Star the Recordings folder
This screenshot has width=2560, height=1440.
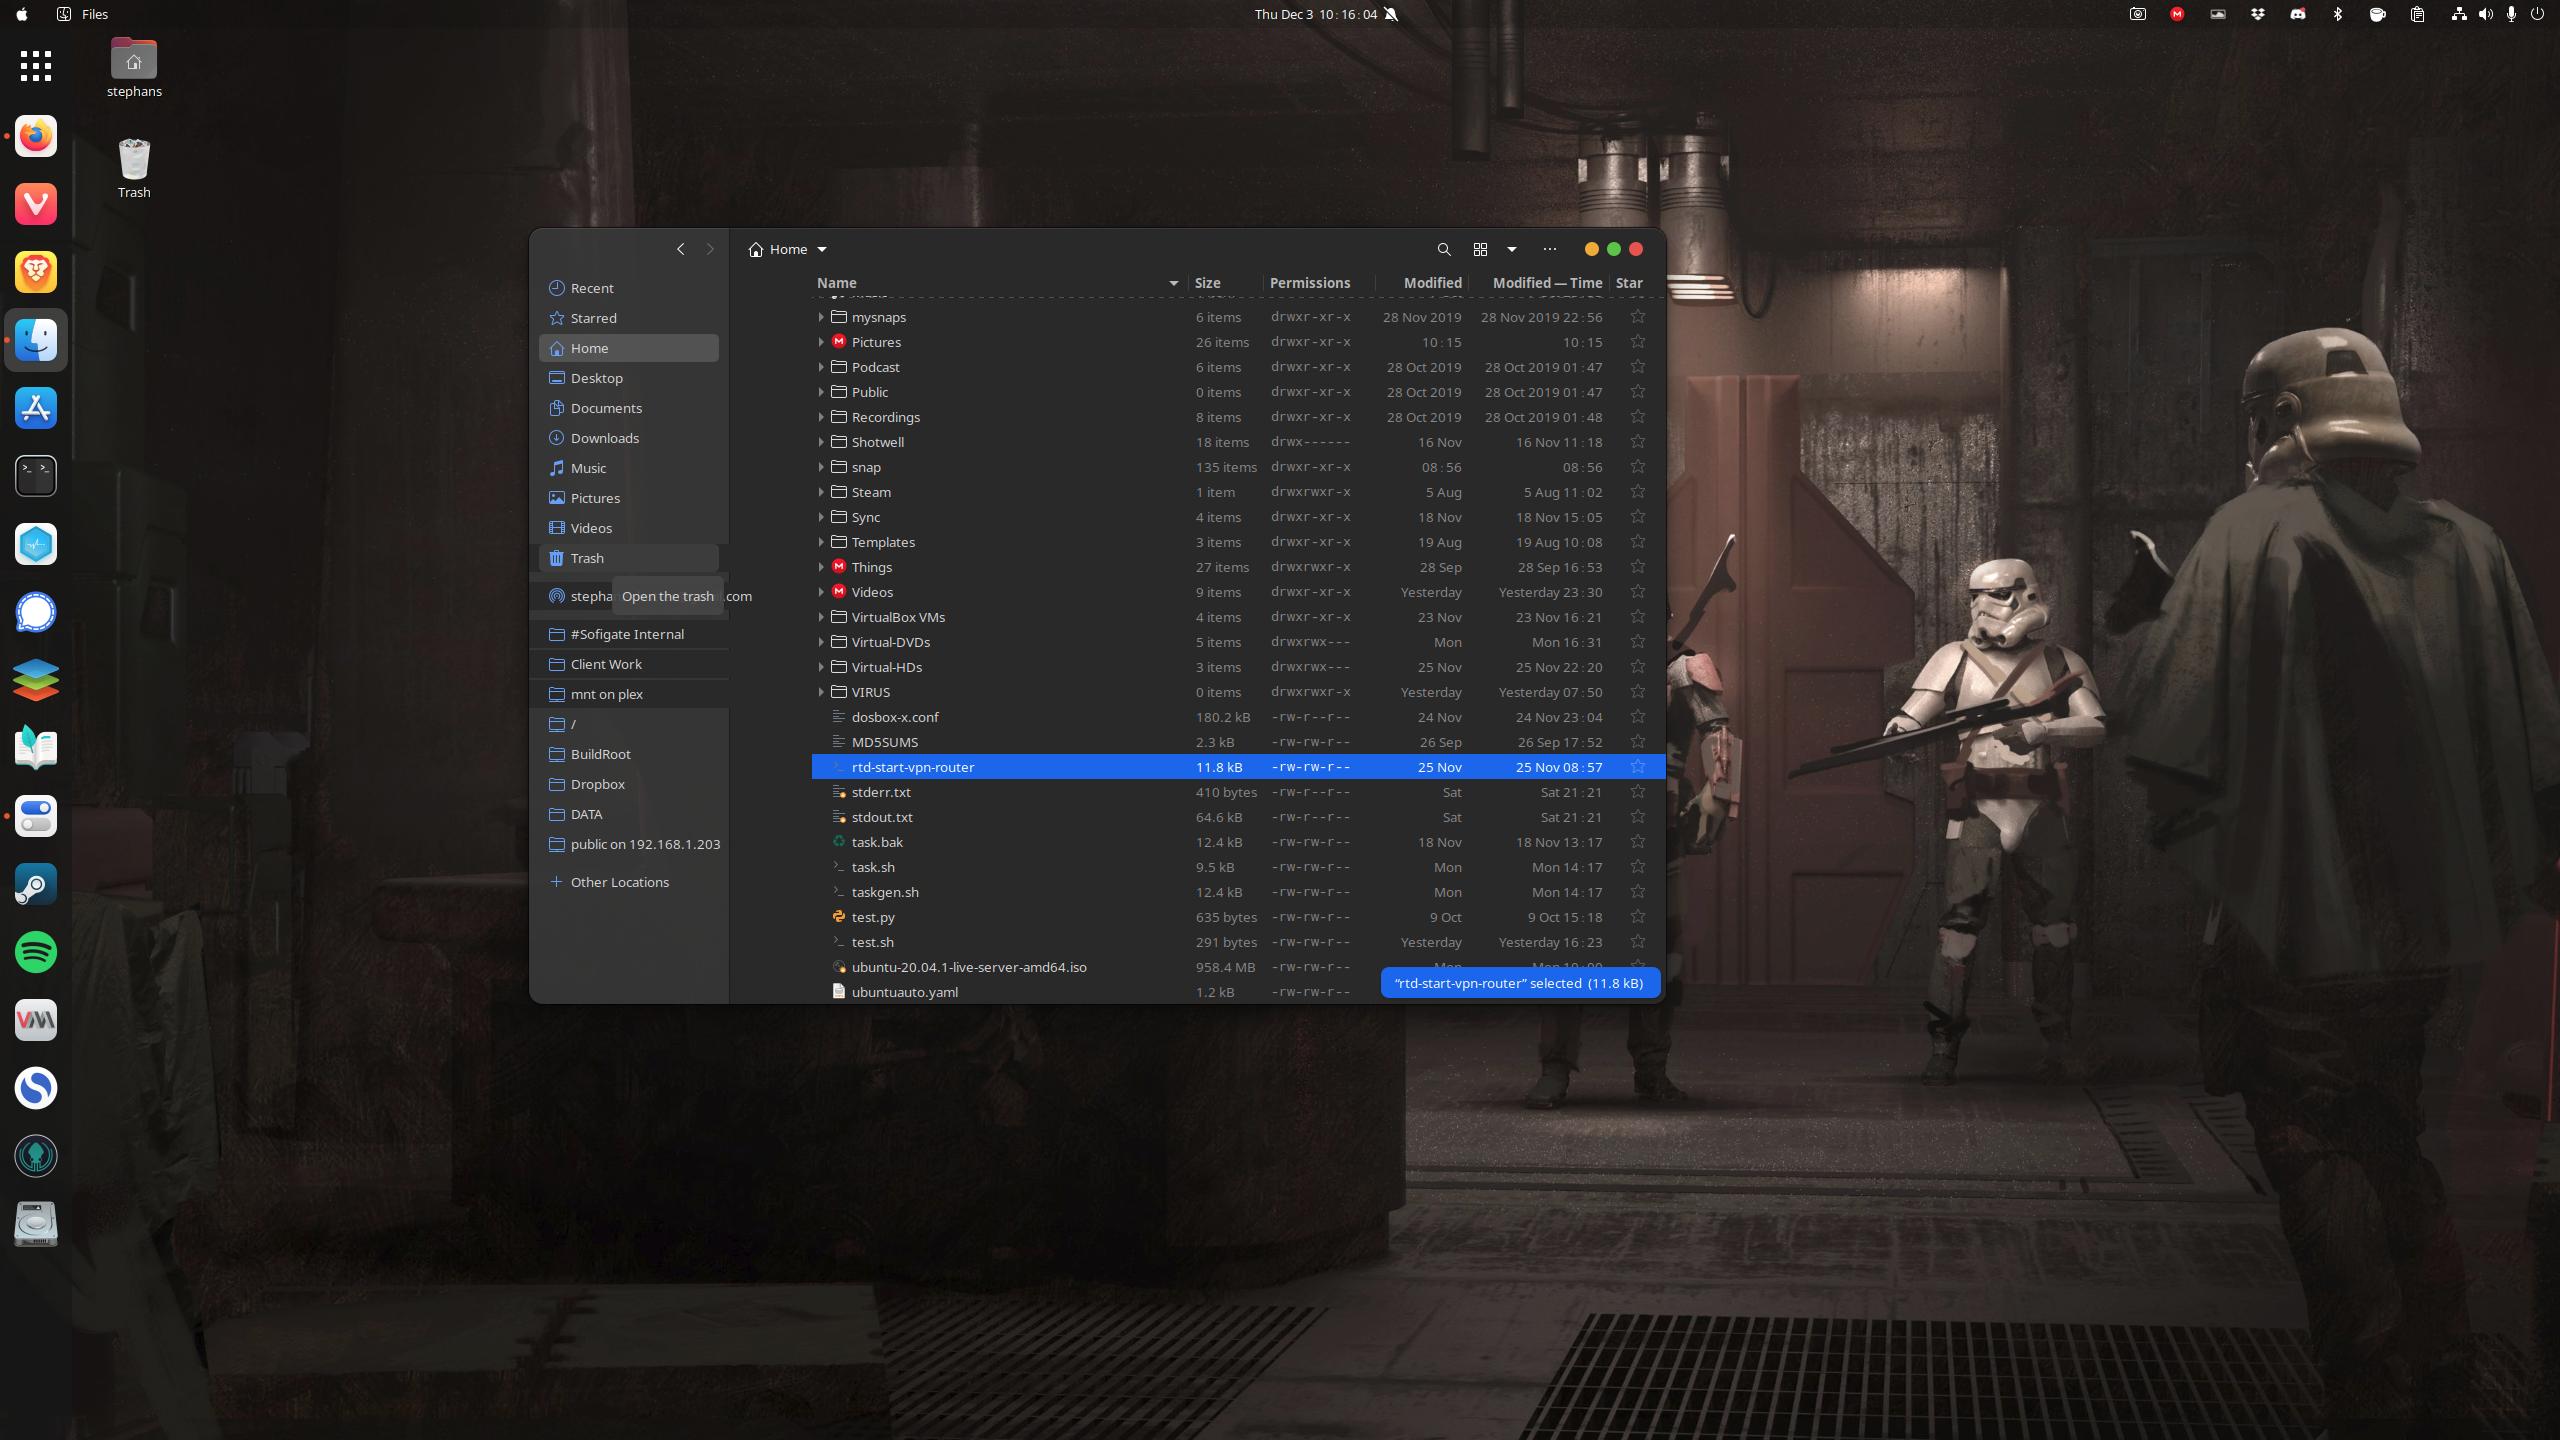pos(1637,417)
